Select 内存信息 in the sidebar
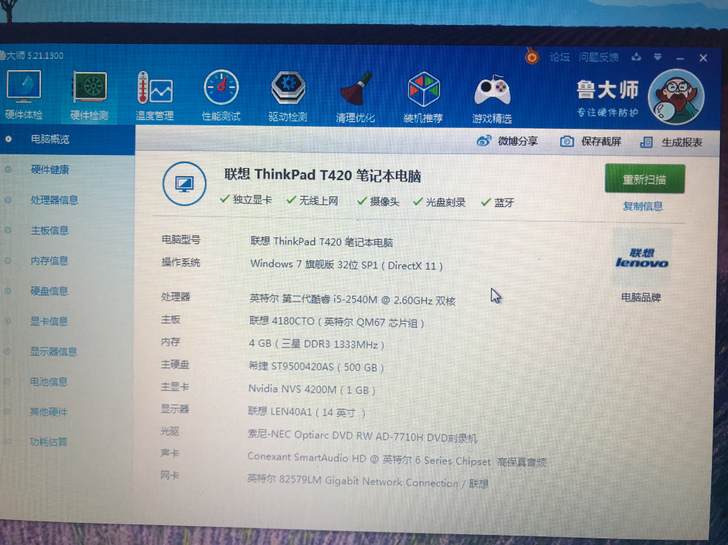728x545 pixels. (x=49, y=260)
